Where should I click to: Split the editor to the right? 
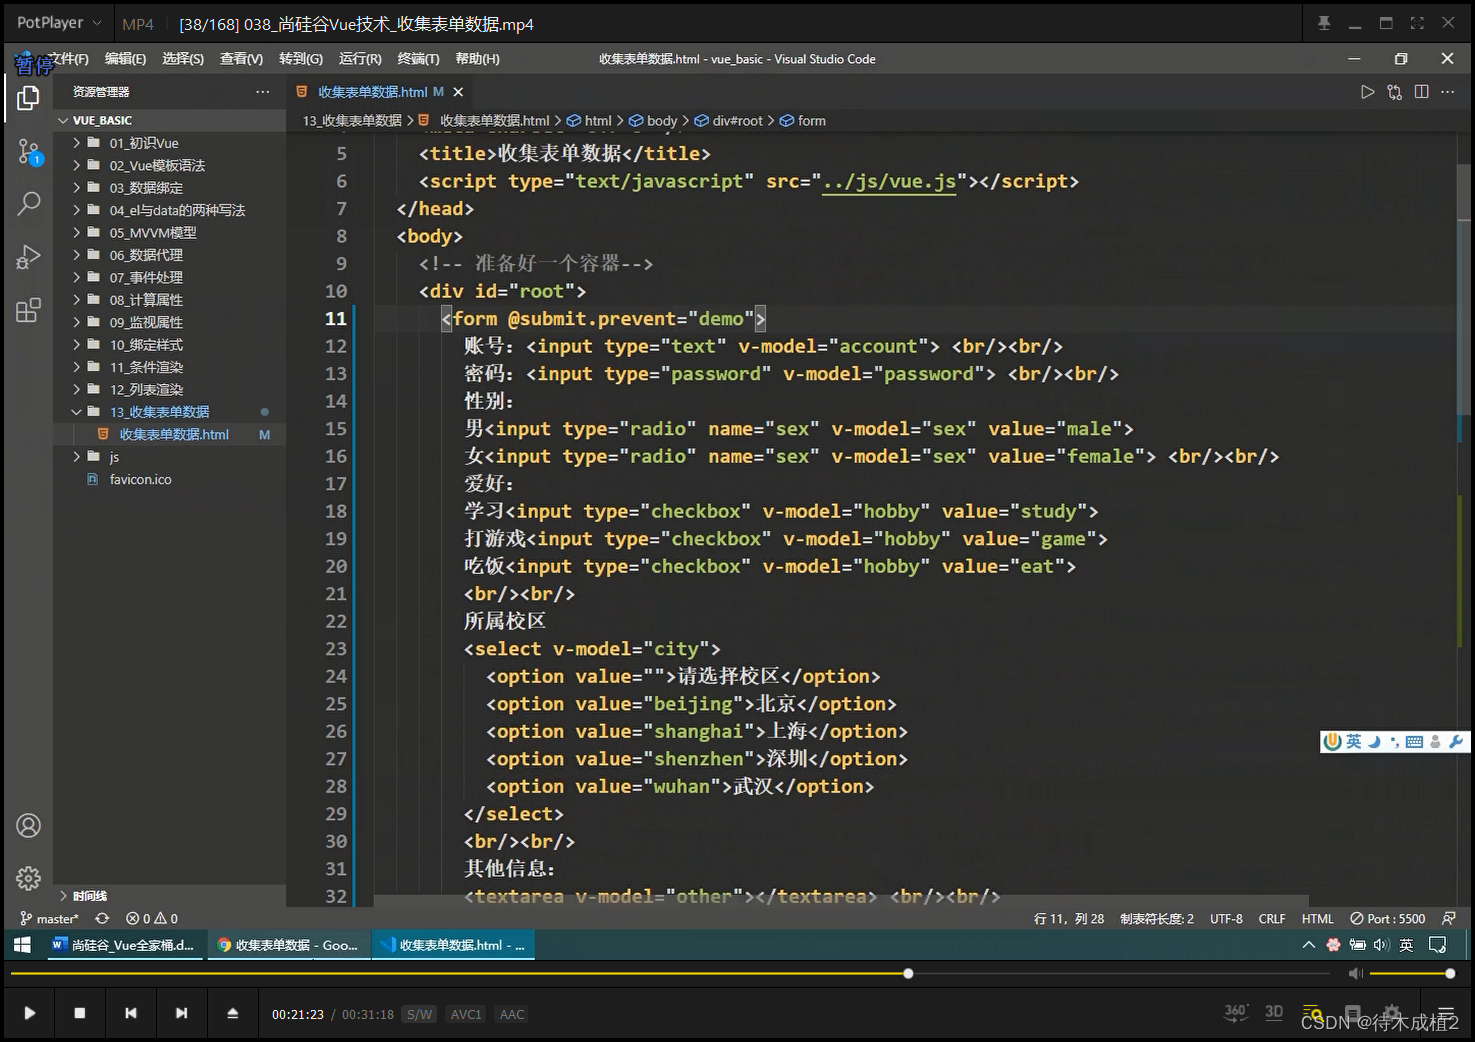[x=1421, y=92]
